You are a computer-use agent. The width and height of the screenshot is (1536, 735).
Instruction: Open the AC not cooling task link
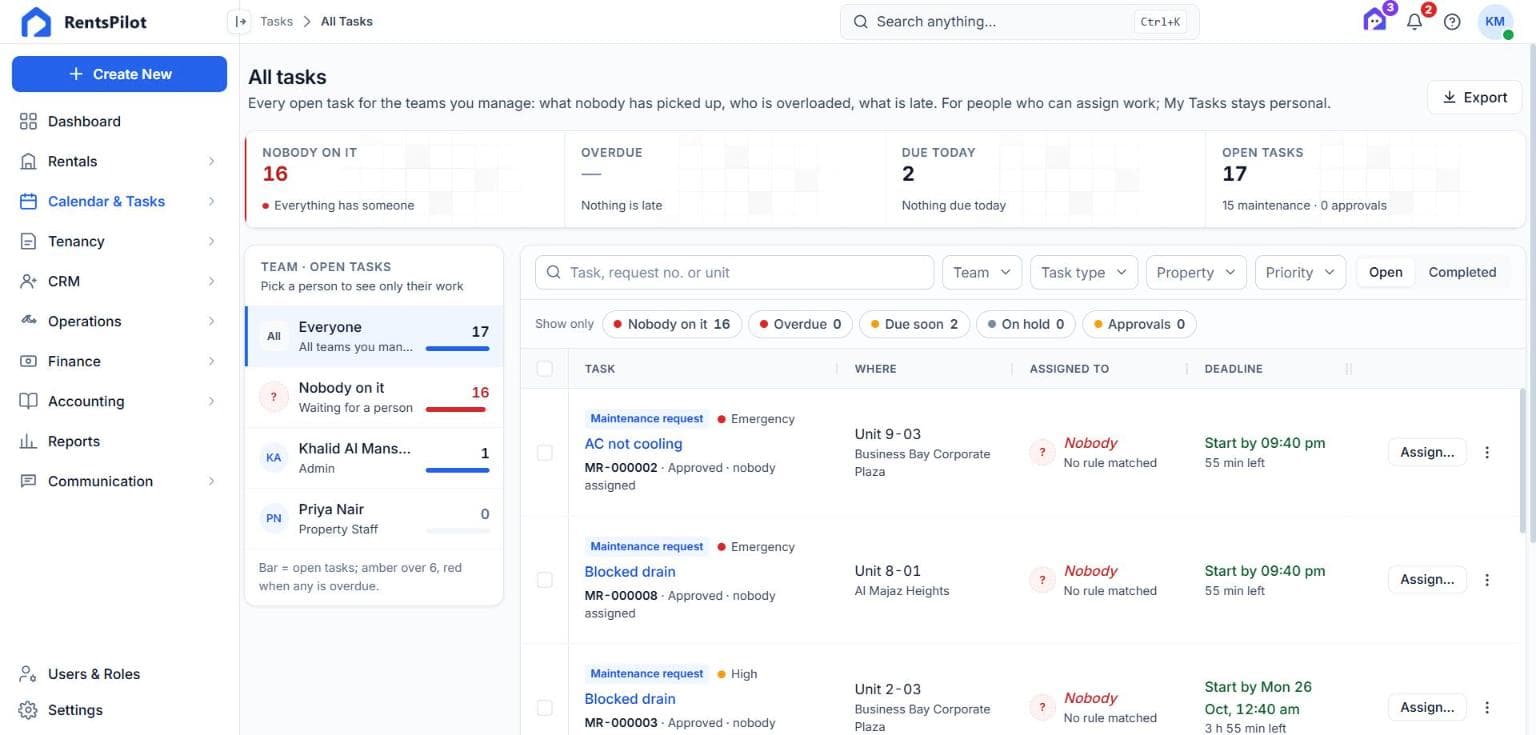[633, 444]
